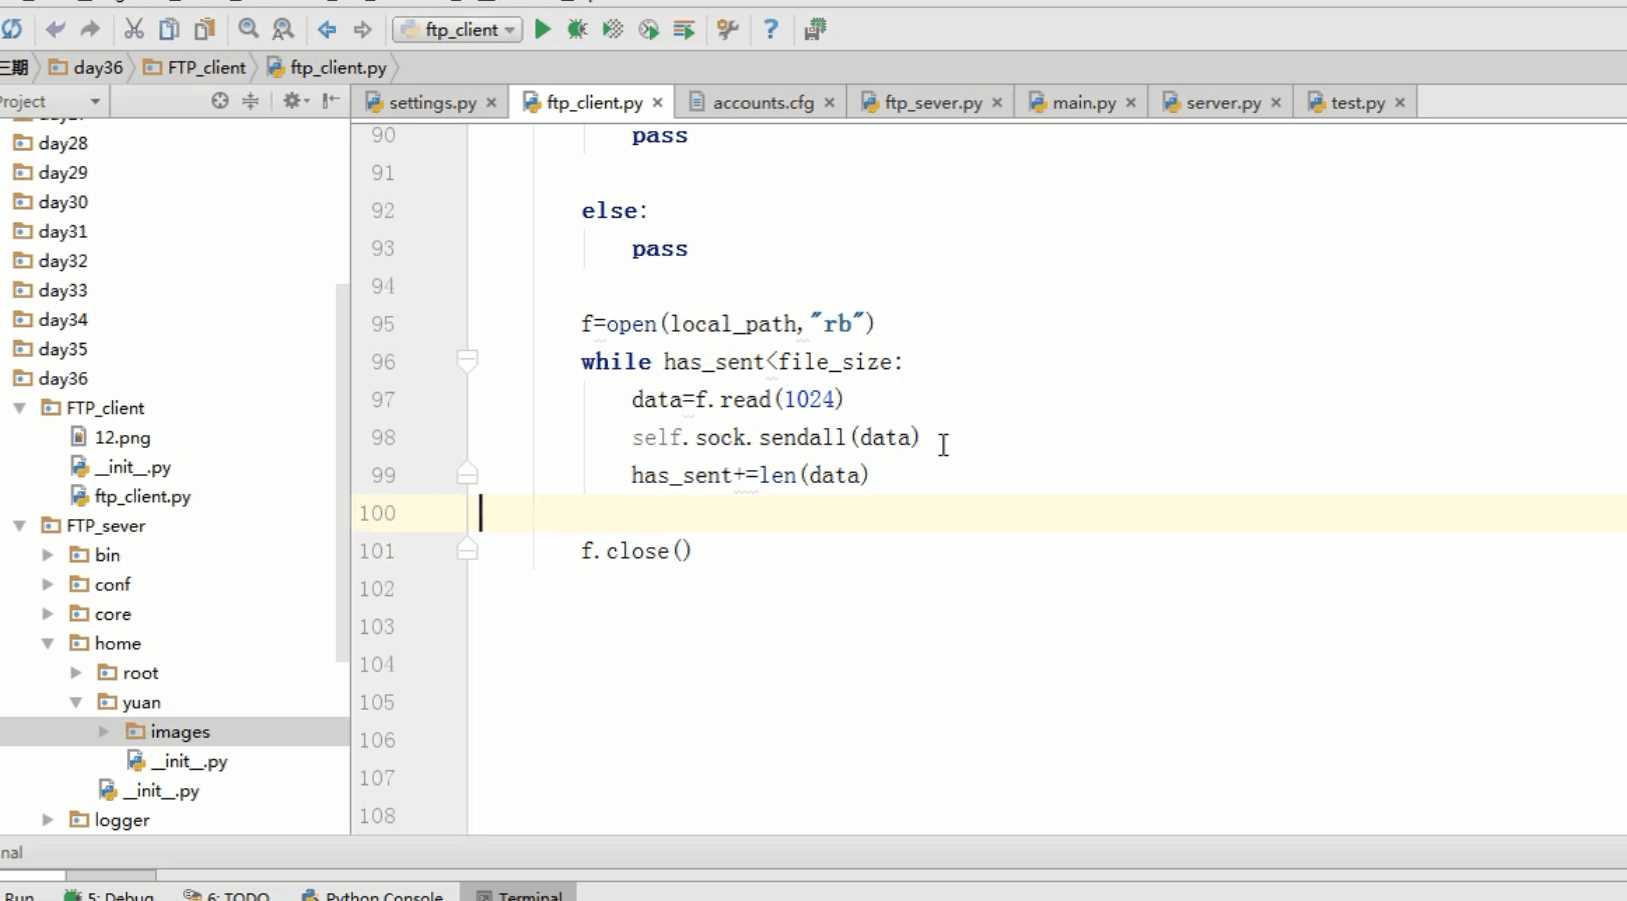Expand the conf folder
The width and height of the screenshot is (1627, 901).
coord(47,584)
